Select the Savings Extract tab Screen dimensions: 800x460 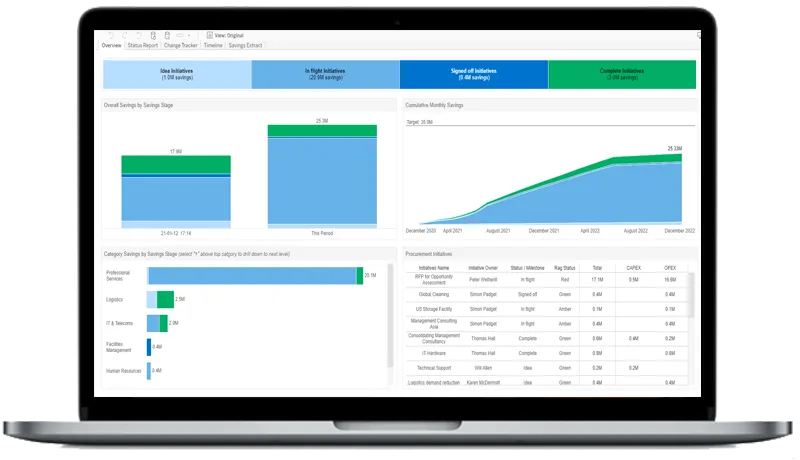coord(244,45)
